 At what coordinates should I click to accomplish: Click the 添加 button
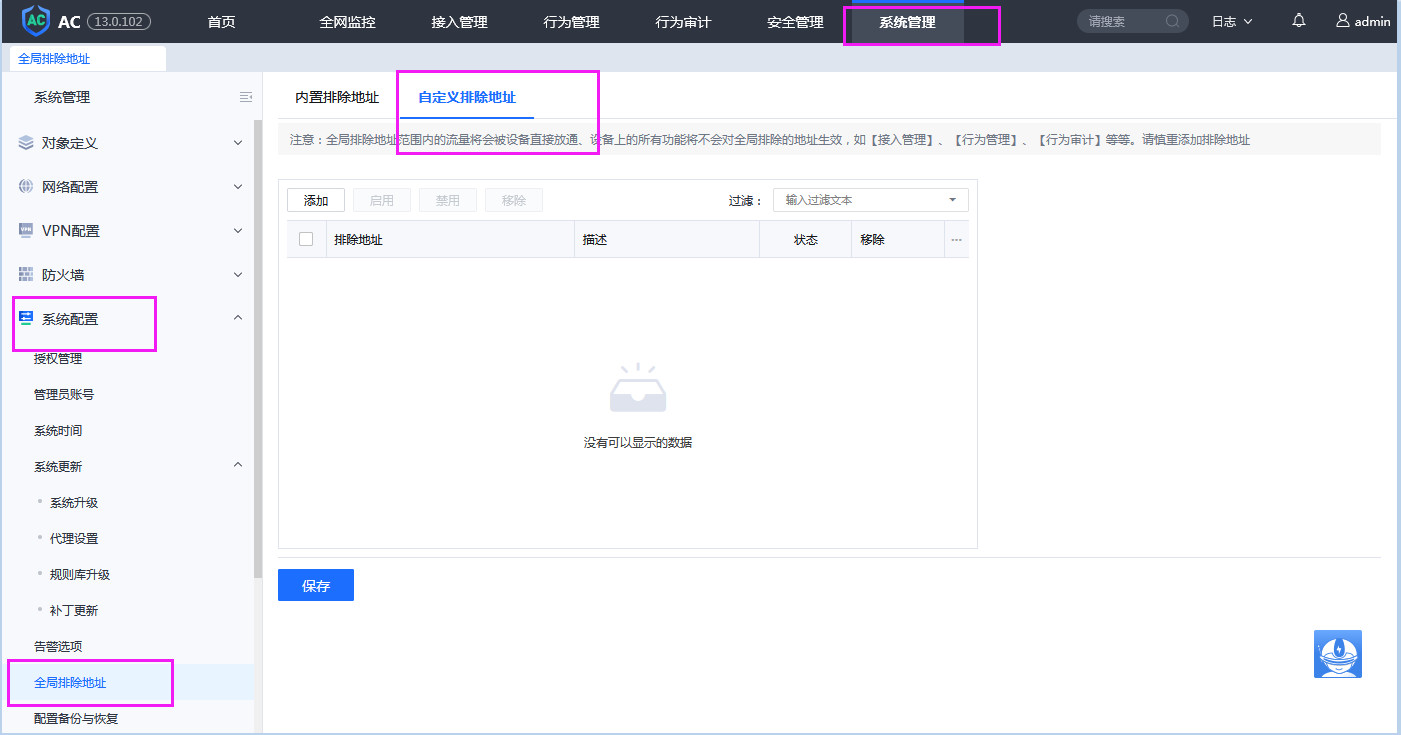coord(316,200)
